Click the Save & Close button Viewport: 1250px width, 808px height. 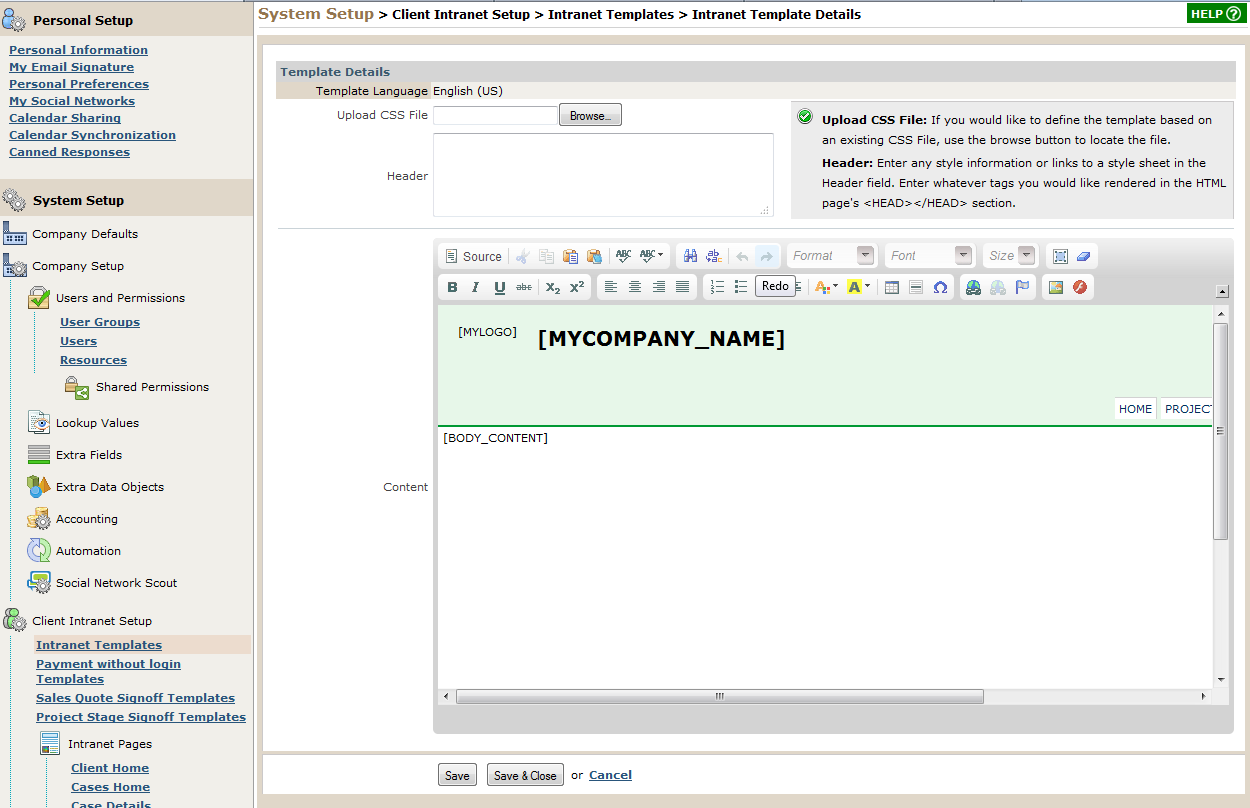pyautogui.click(x=525, y=775)
